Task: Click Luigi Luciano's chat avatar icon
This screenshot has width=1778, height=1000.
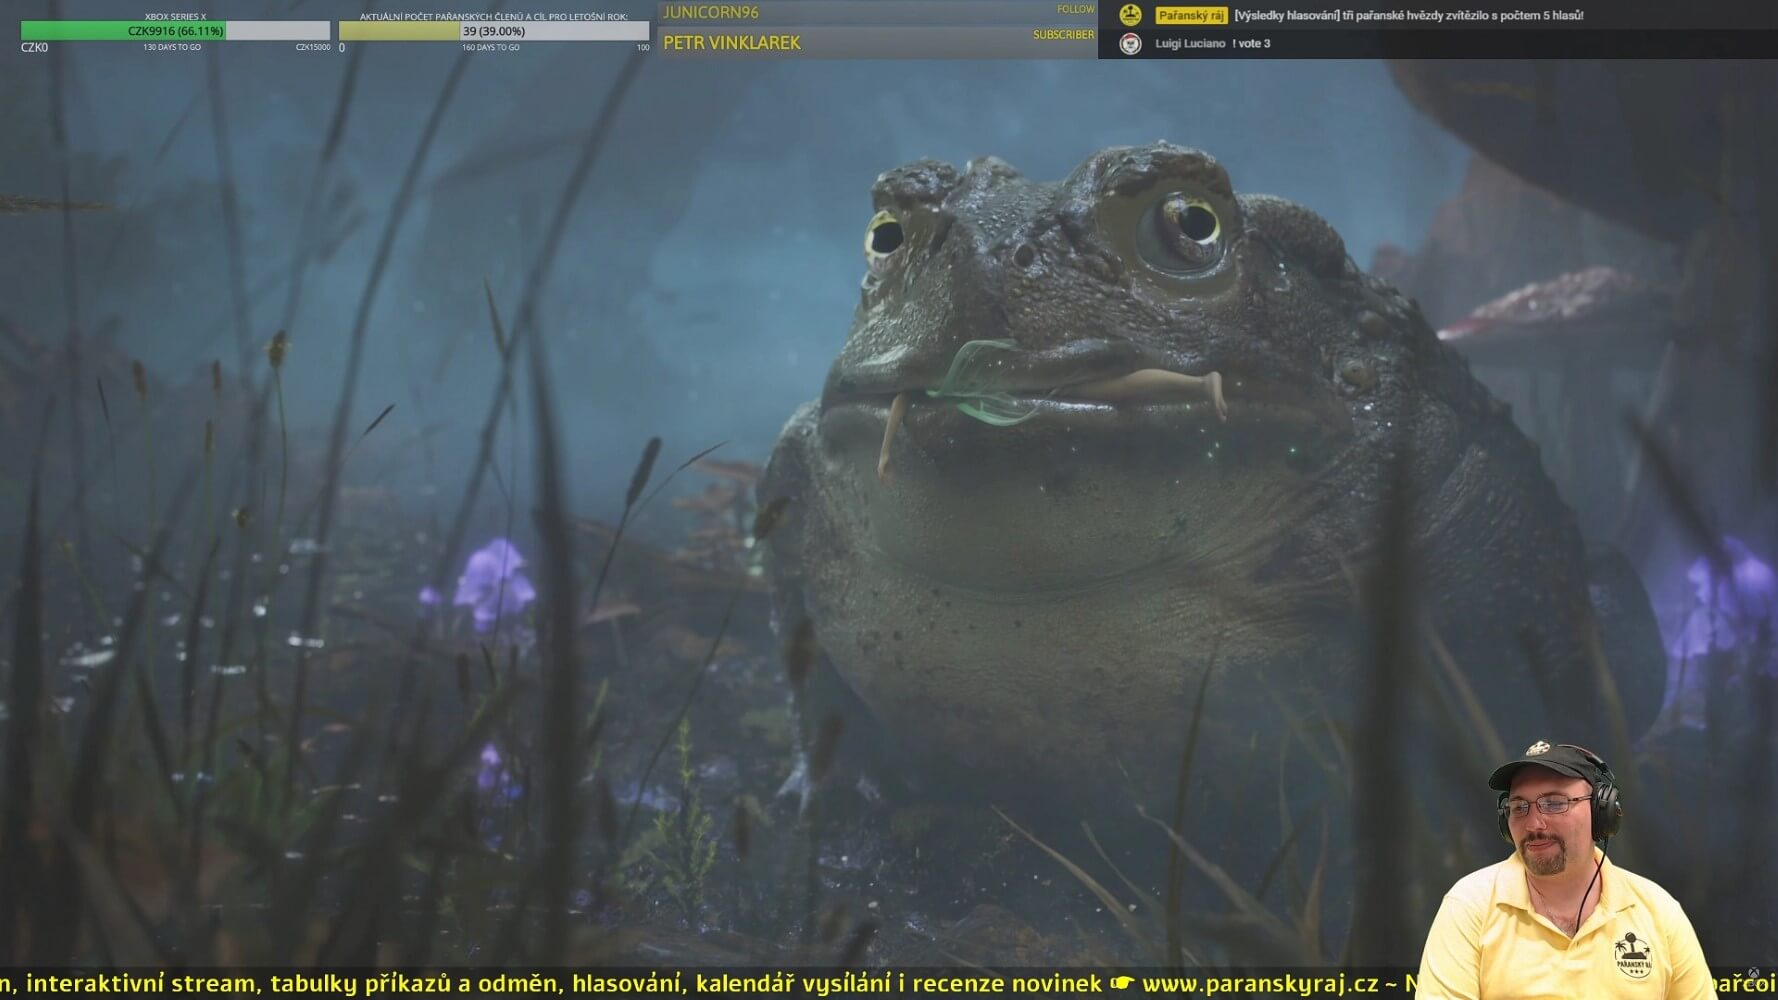Action: point(1130,44)
